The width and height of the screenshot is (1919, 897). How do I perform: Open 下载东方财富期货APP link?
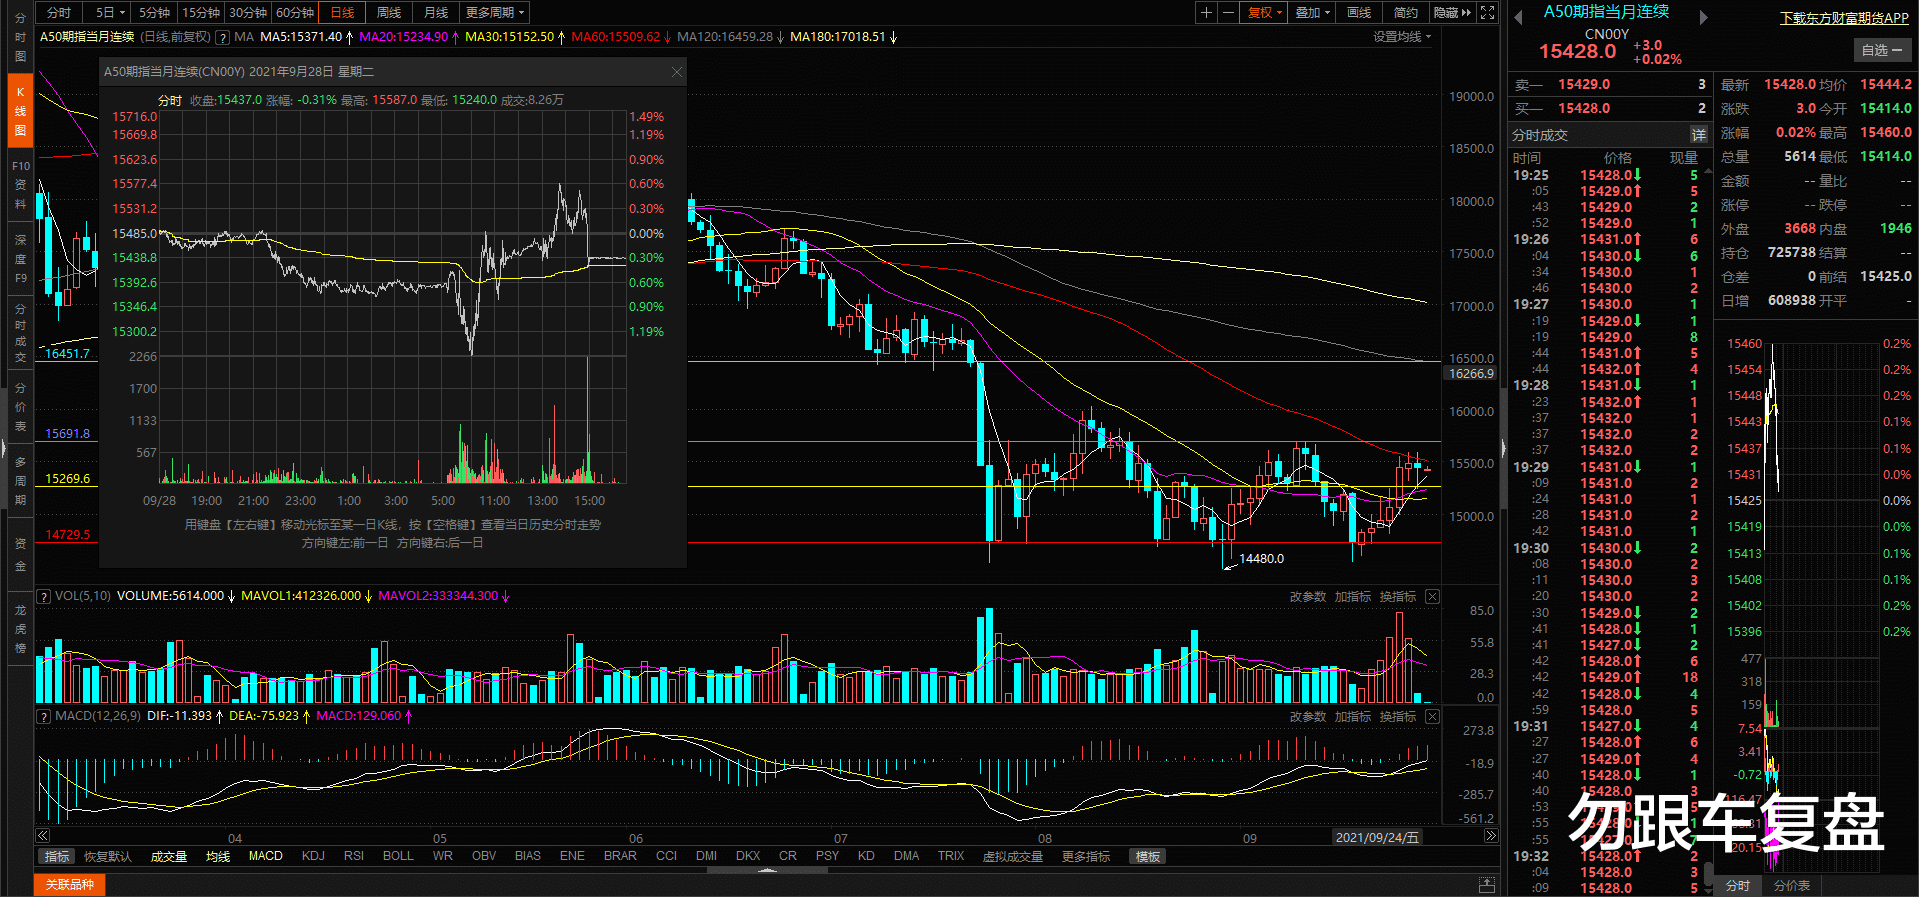pyautogui.click(x=1844, y=18)
